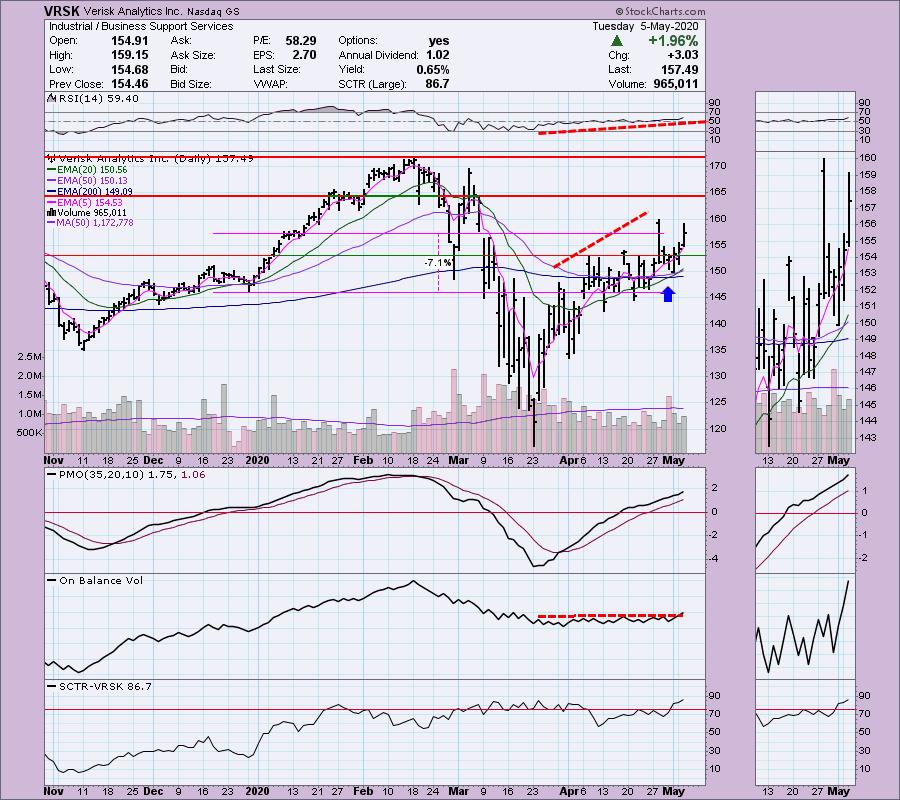
Task: Click the VWAP label
Action: (x=269, y=84)
